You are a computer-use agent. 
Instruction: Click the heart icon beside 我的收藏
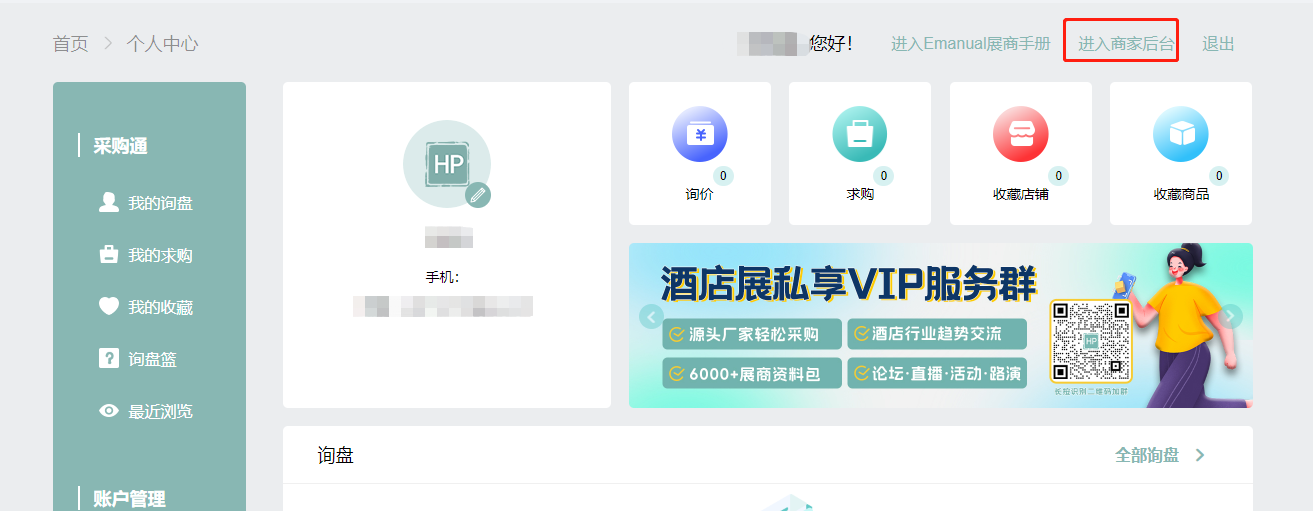(109, 307)
